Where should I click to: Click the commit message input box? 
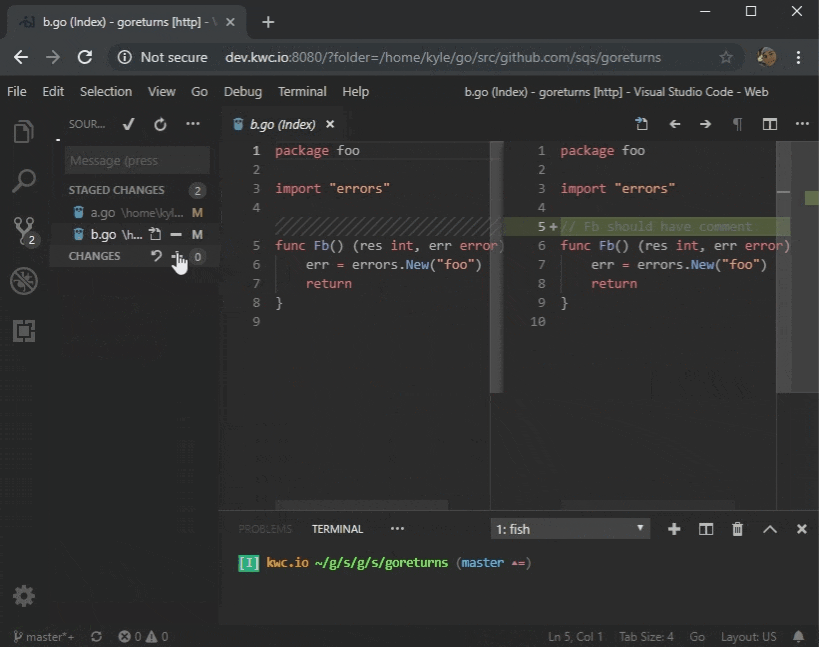[x=137, y=160]
